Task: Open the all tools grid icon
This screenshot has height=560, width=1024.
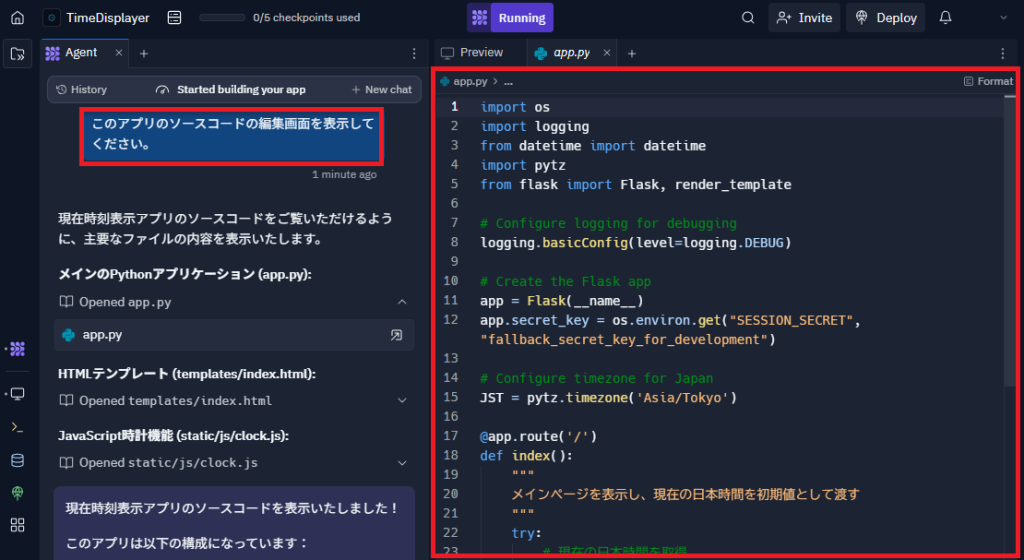Action: pos(18,525)
